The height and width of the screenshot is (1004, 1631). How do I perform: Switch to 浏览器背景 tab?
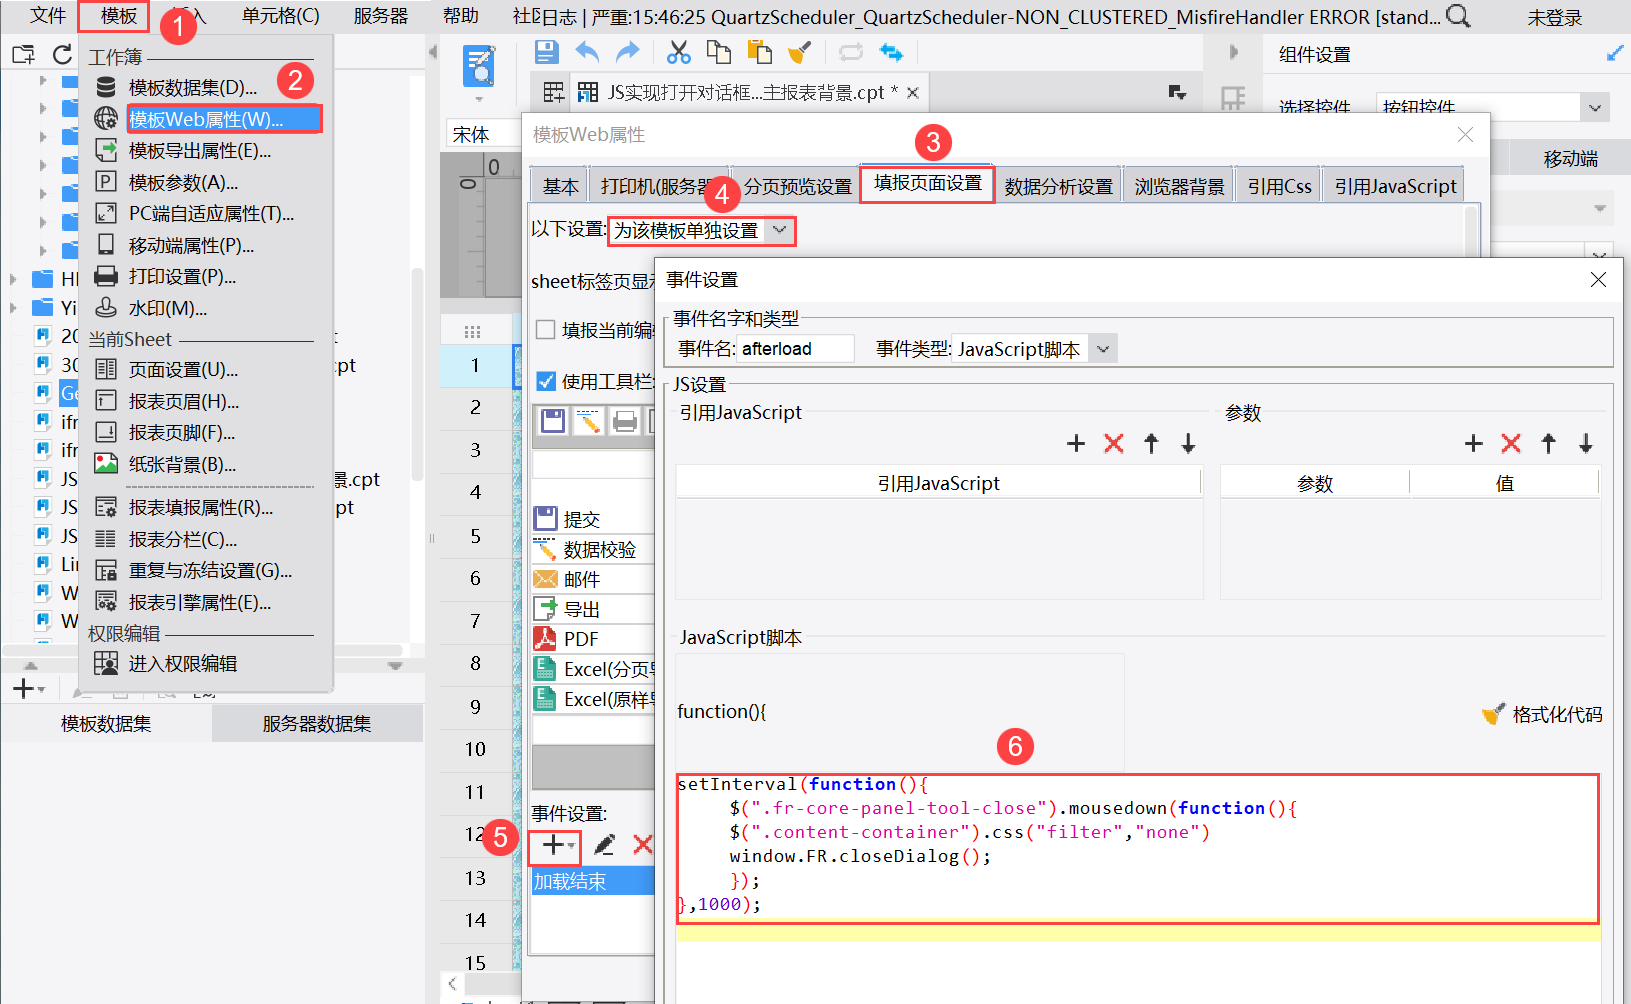(x=1179, y=186)
